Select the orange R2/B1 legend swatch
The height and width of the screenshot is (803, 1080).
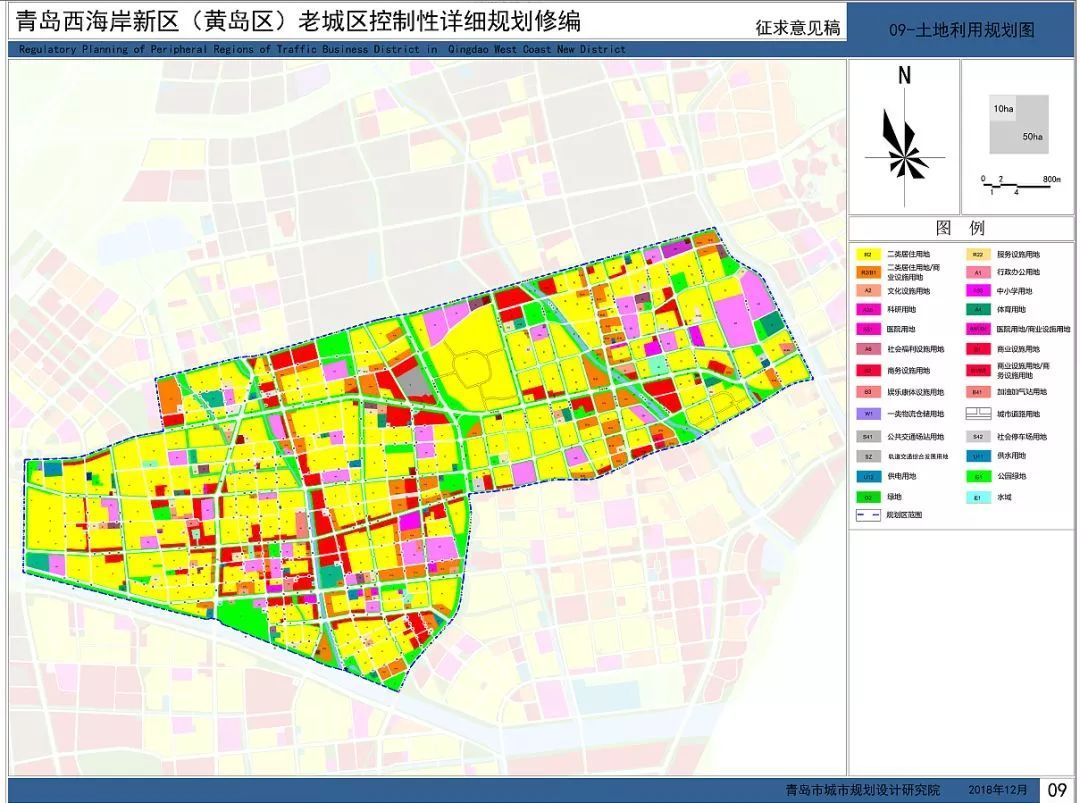pos(868,273)
